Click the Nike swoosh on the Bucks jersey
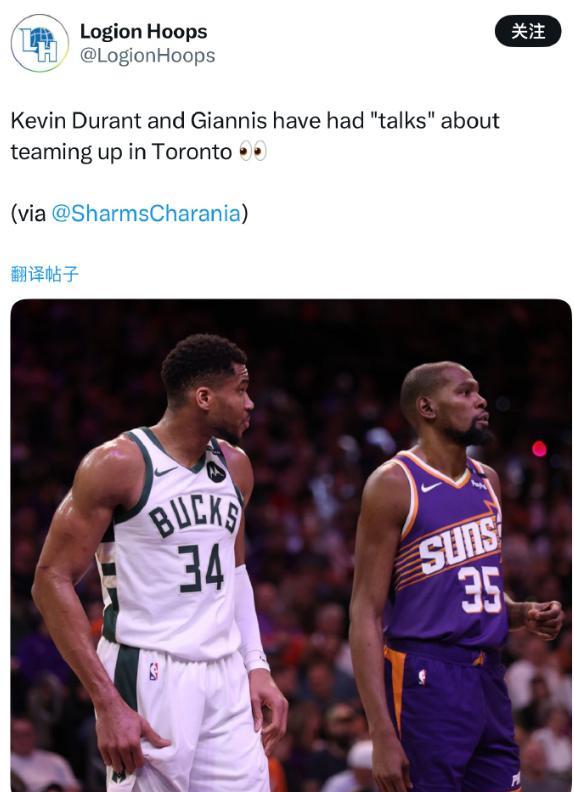The image size is (574, 792). tap(165, 471)
